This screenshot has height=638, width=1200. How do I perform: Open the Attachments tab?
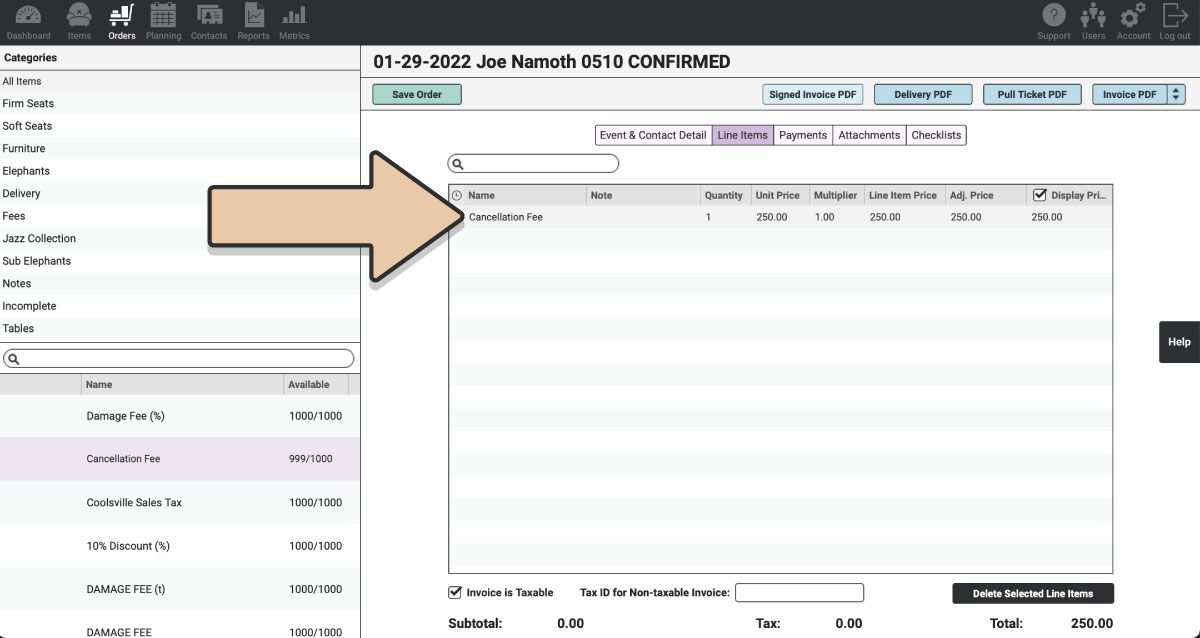[x=869, y=135]
